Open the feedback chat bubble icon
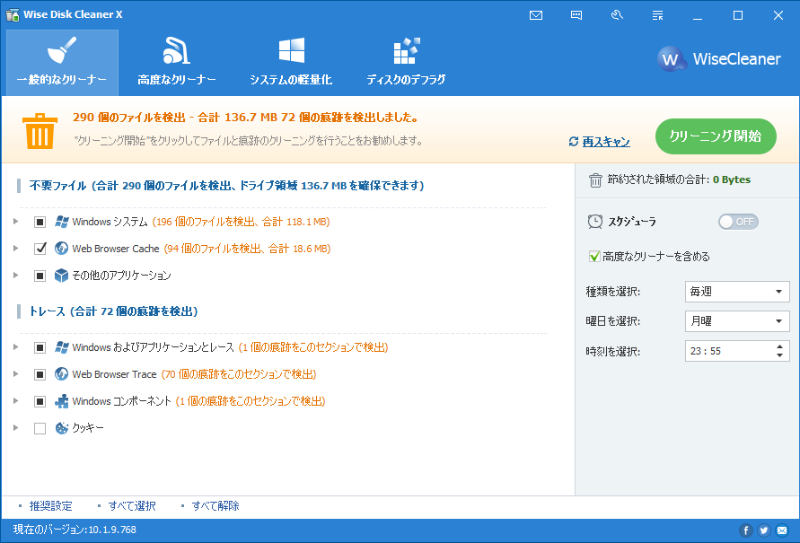This screenshot has width=800, height=543. 576,16
